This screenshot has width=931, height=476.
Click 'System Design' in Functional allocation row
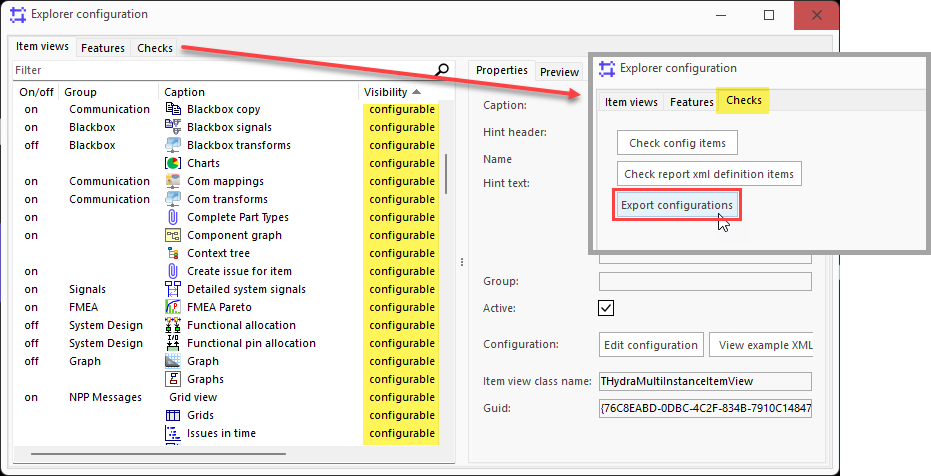(106, 325)
